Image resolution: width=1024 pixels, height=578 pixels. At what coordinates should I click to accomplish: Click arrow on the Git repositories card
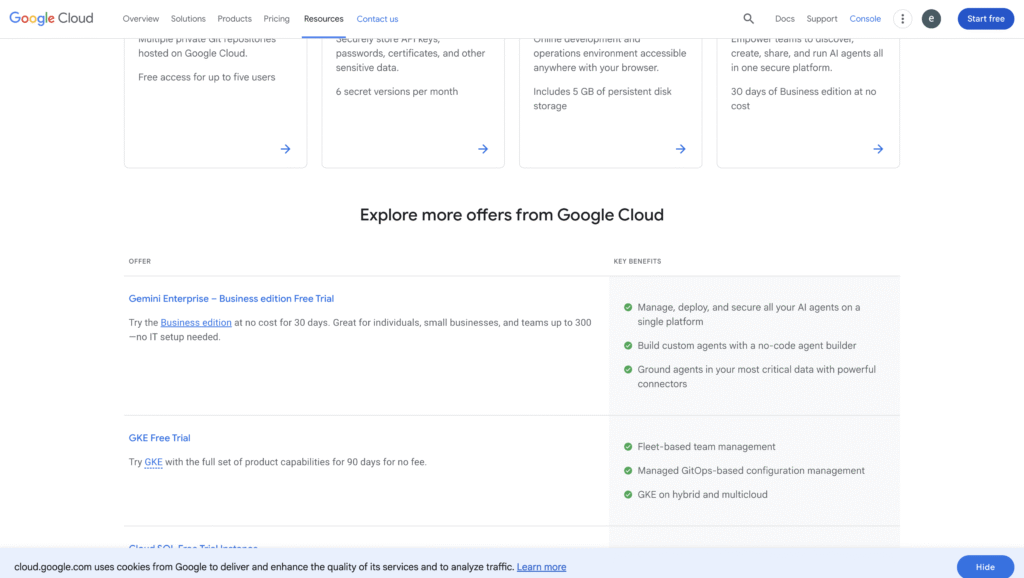click(x=285, y=149)
